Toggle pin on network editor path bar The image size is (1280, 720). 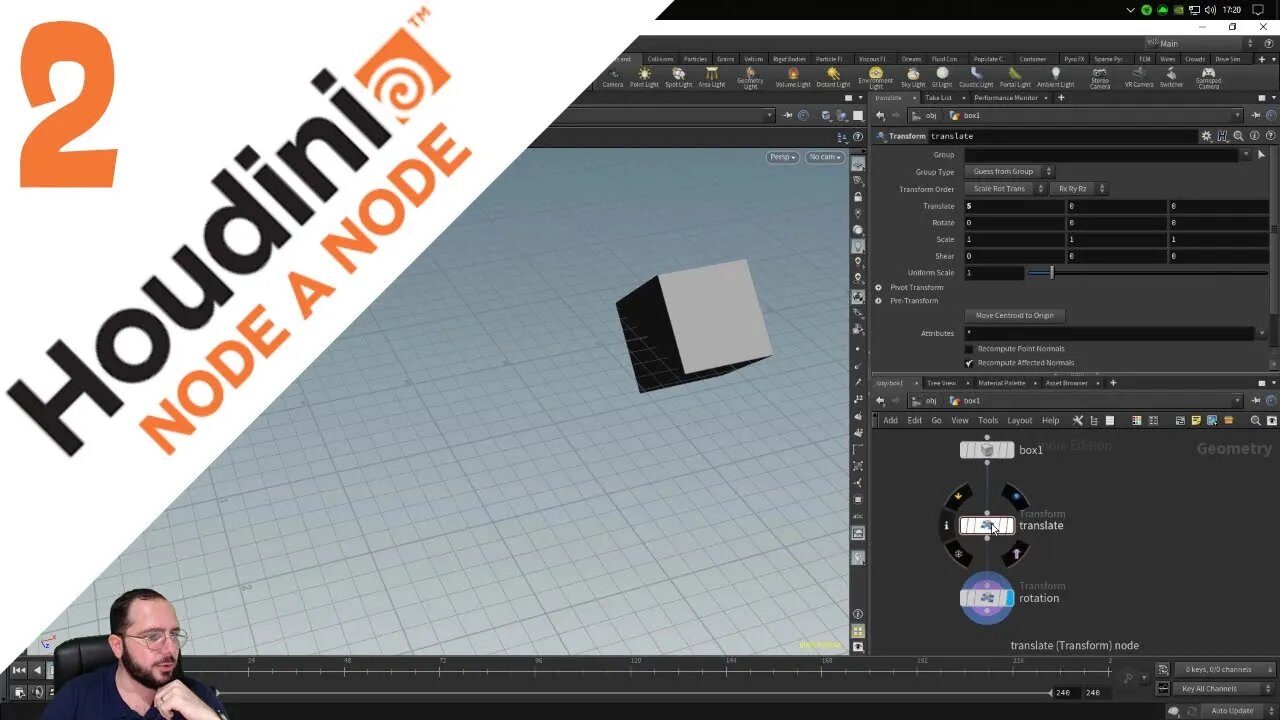(1256, 401)
